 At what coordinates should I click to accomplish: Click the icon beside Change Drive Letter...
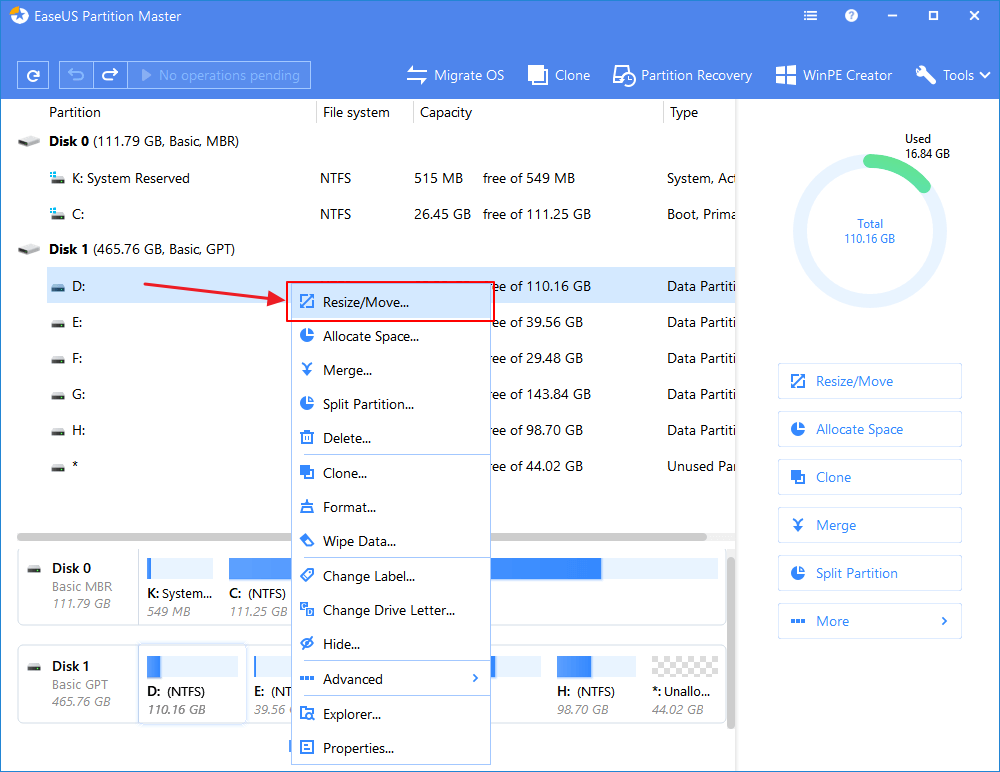[x=307, y=609]
